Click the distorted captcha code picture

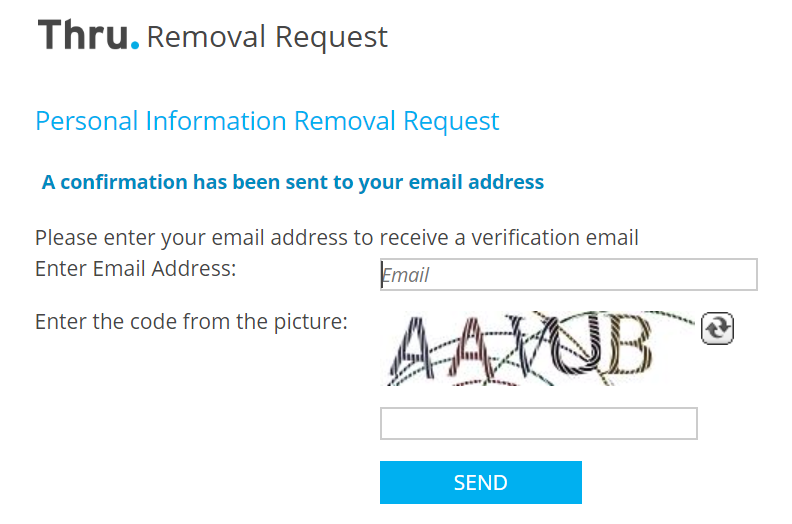pyautogui.click(x=537, y=349)
